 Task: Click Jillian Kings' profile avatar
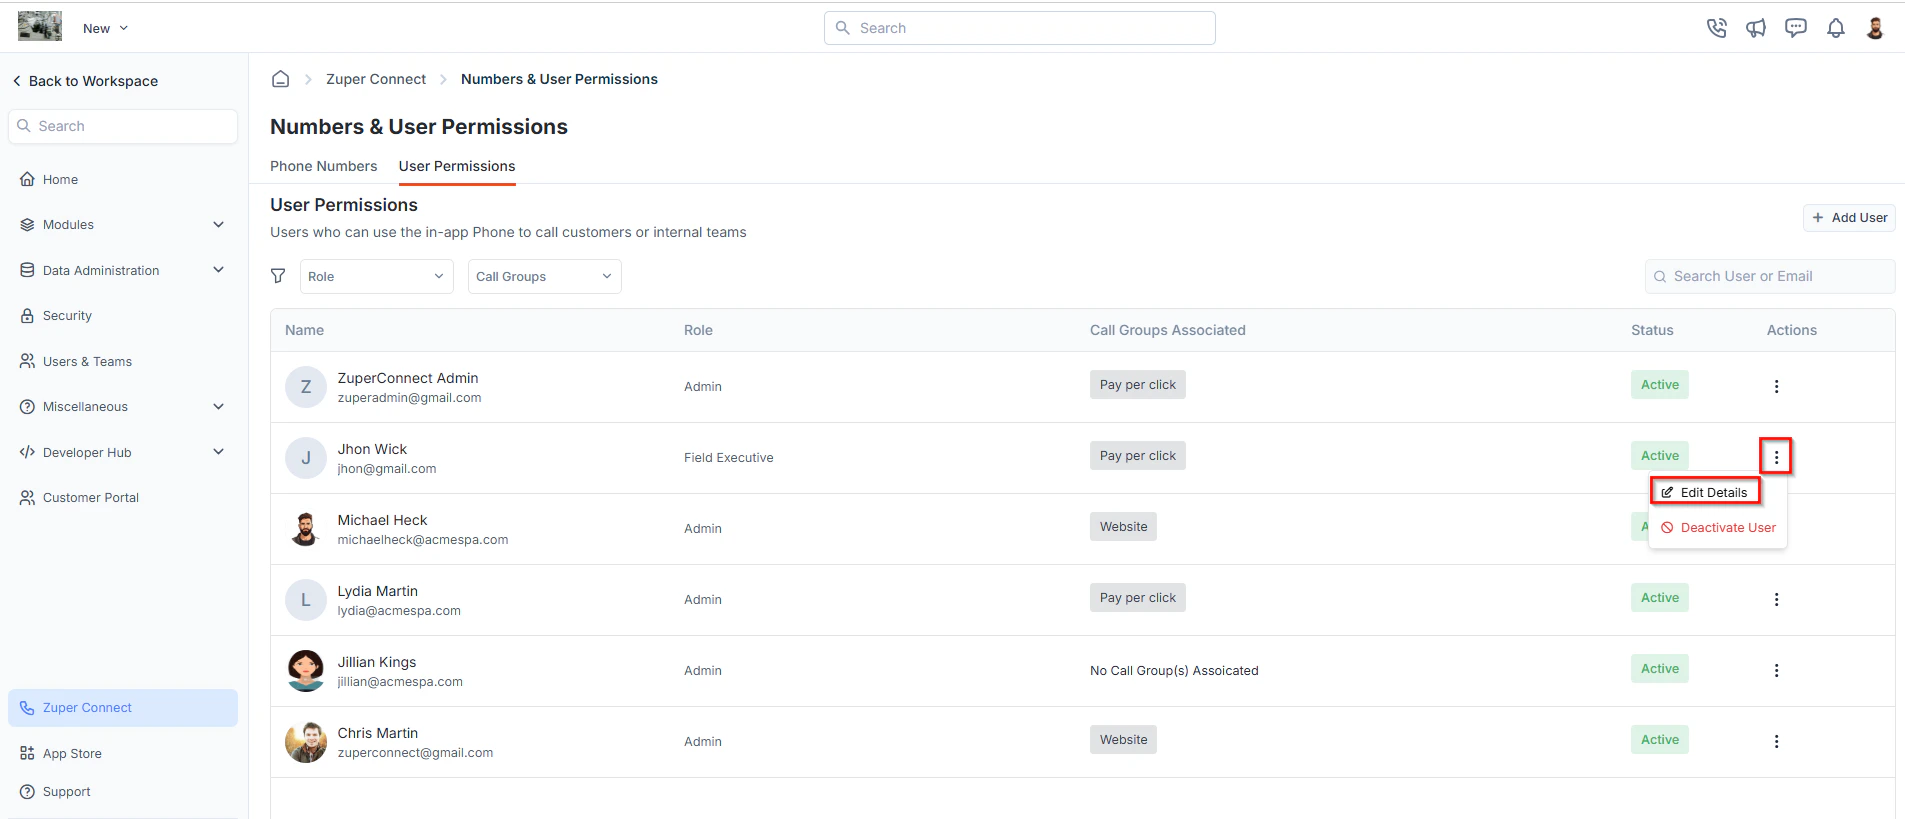pos(306,671)
